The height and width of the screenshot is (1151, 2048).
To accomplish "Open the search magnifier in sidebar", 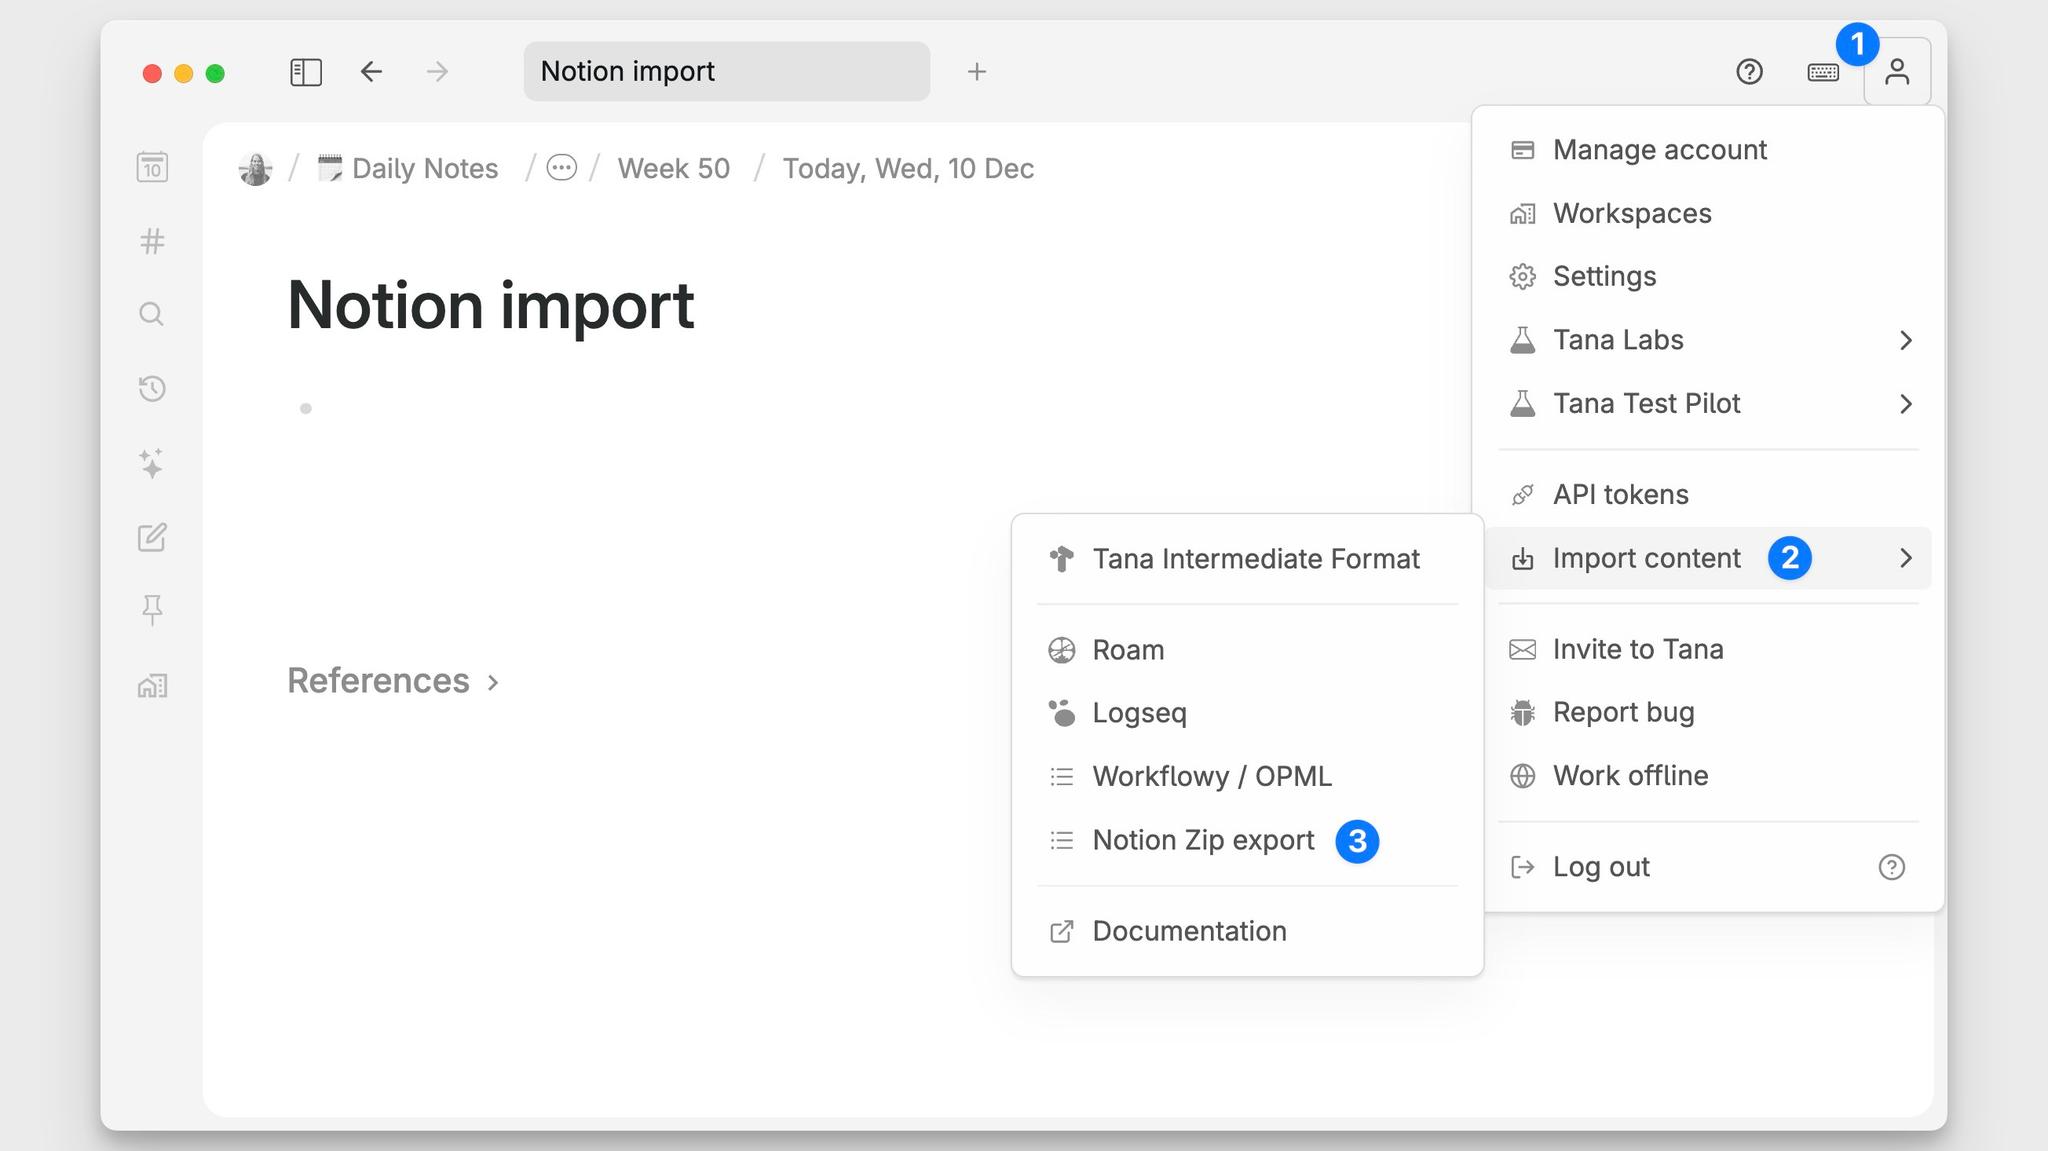I will [152, 314].
